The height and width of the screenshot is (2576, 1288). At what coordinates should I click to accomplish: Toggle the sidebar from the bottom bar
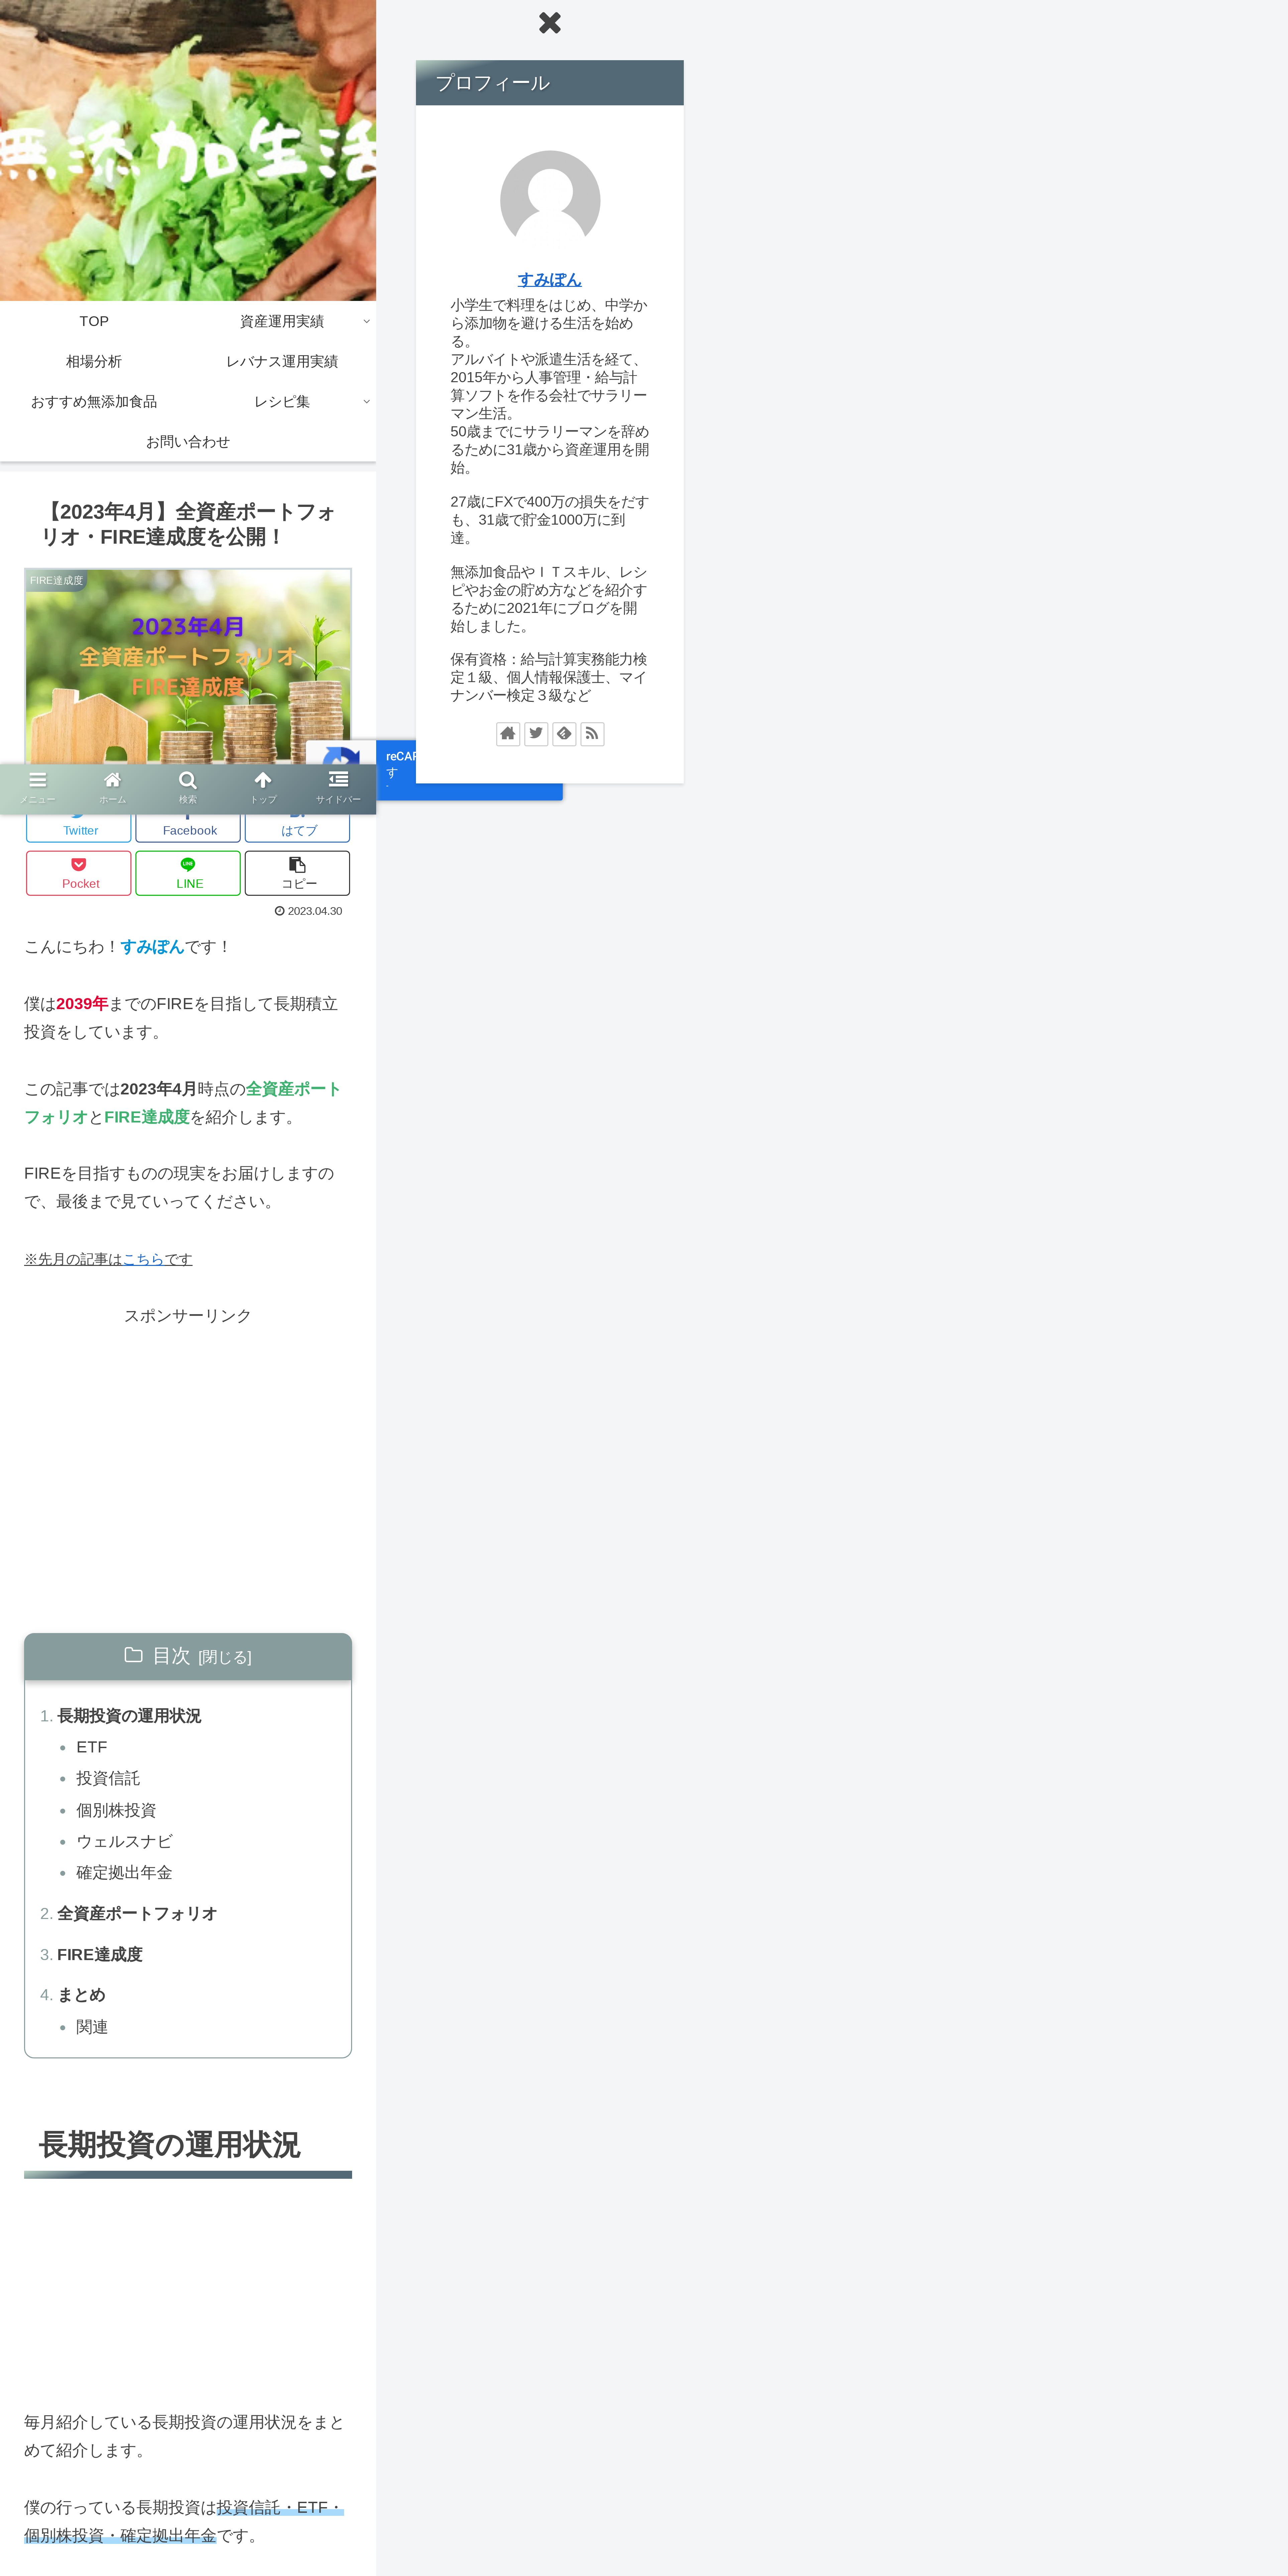click(x=338, y=786)
